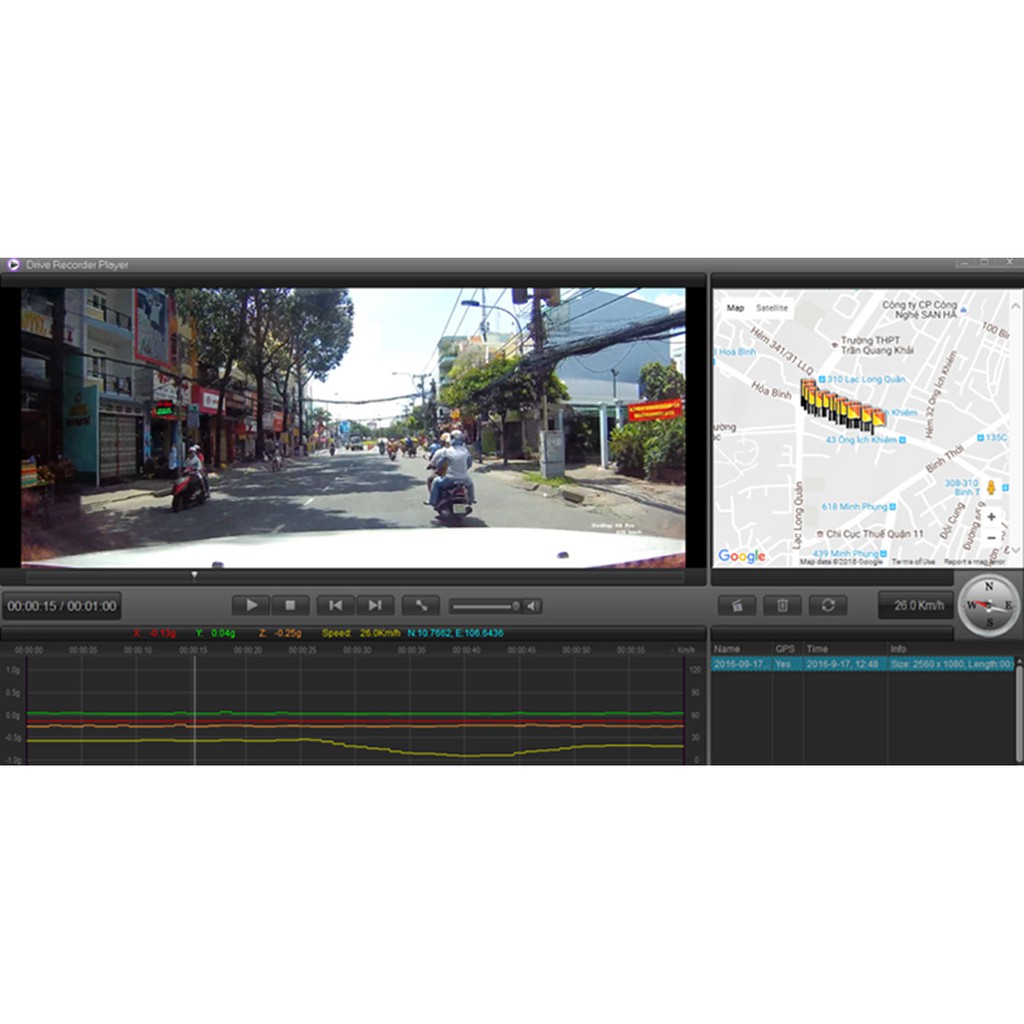Click the video seek bar position marker
This screenshot has height=1024, width=1024.
click(194, 575)
